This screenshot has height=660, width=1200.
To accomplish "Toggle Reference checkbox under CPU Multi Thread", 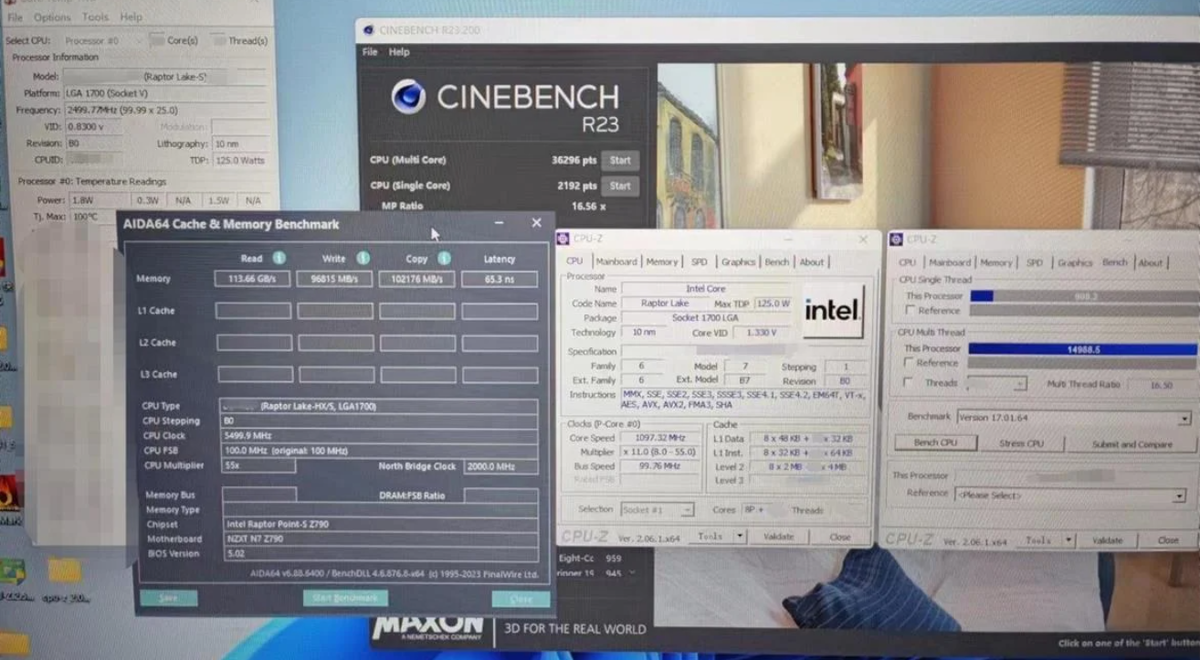I will point(909,363).
